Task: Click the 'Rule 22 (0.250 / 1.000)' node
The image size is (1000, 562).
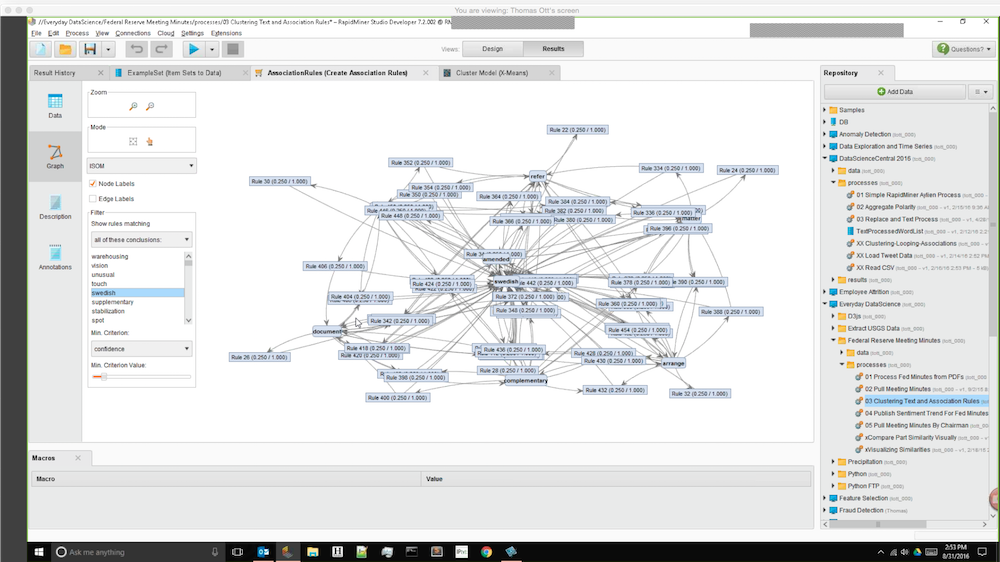Action: [578, 129]
